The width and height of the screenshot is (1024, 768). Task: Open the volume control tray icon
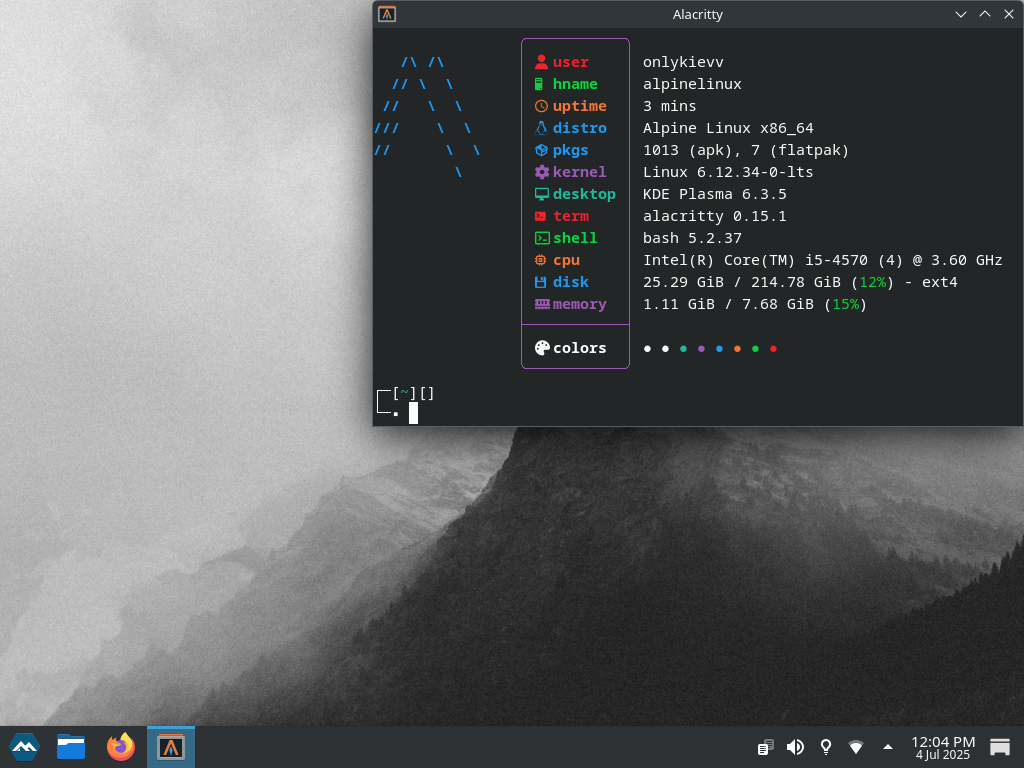pos(795,747)
